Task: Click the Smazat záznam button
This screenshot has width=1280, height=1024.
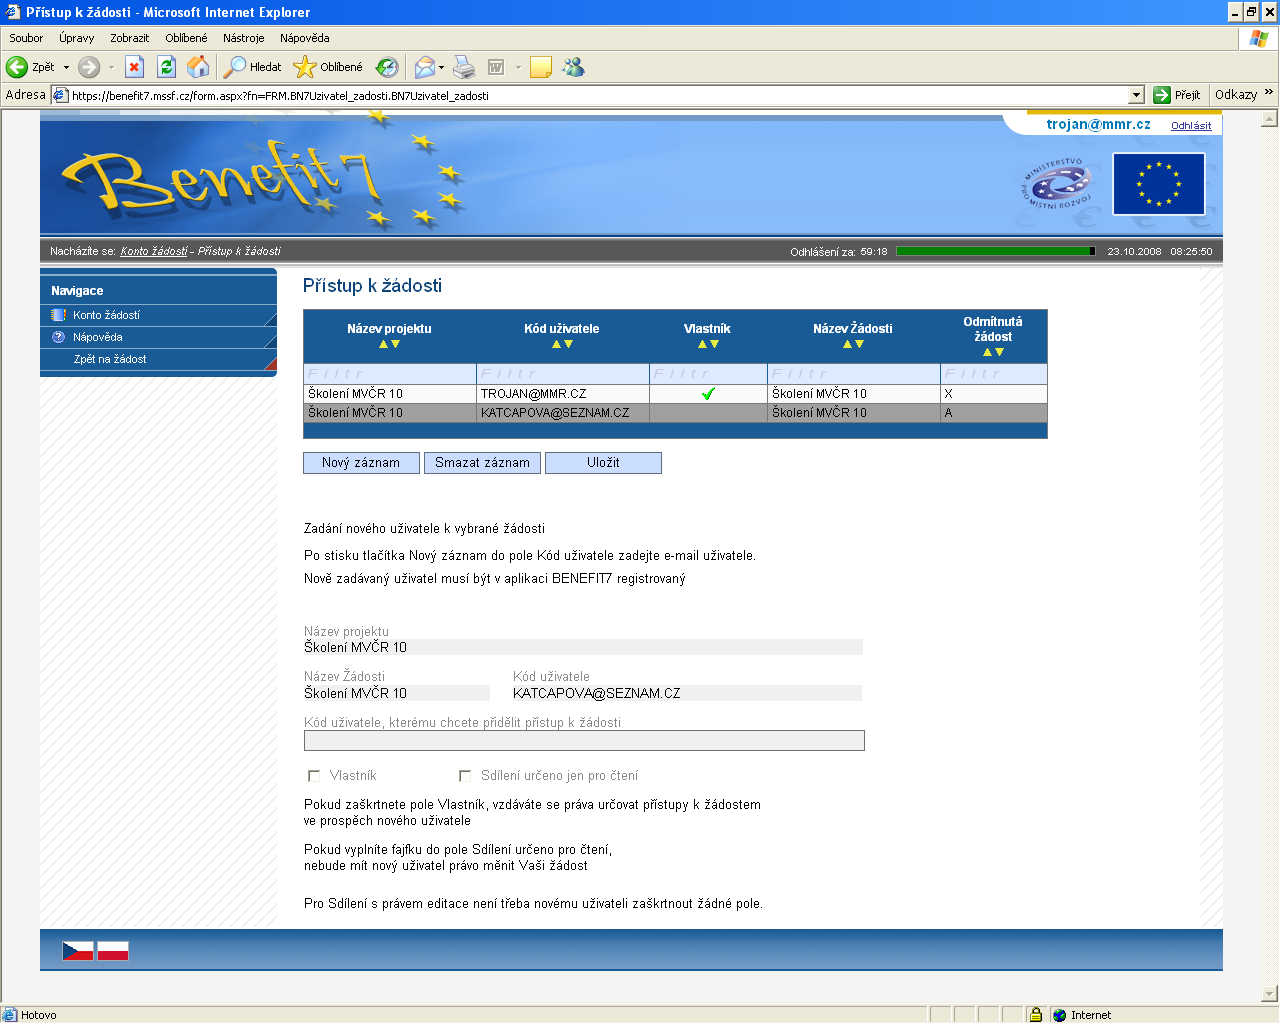Action: coord(483,463)
